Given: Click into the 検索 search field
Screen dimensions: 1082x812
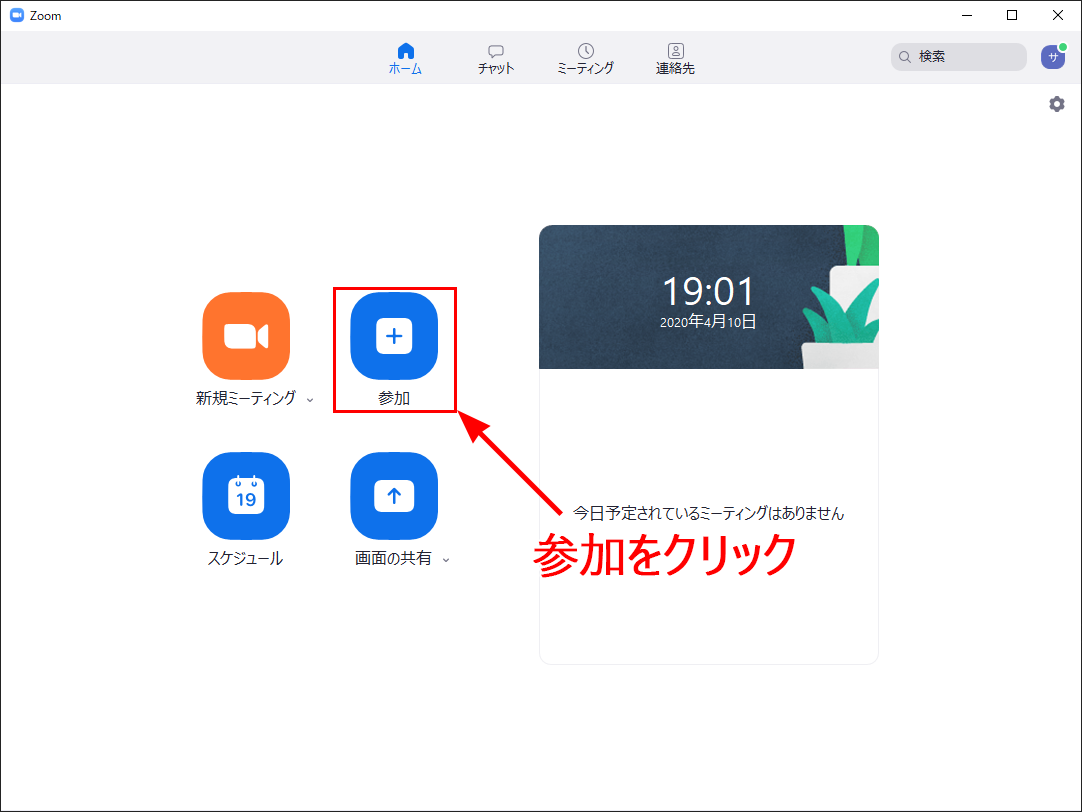Looking at the screenshot, I should click(x=965, y=57).
